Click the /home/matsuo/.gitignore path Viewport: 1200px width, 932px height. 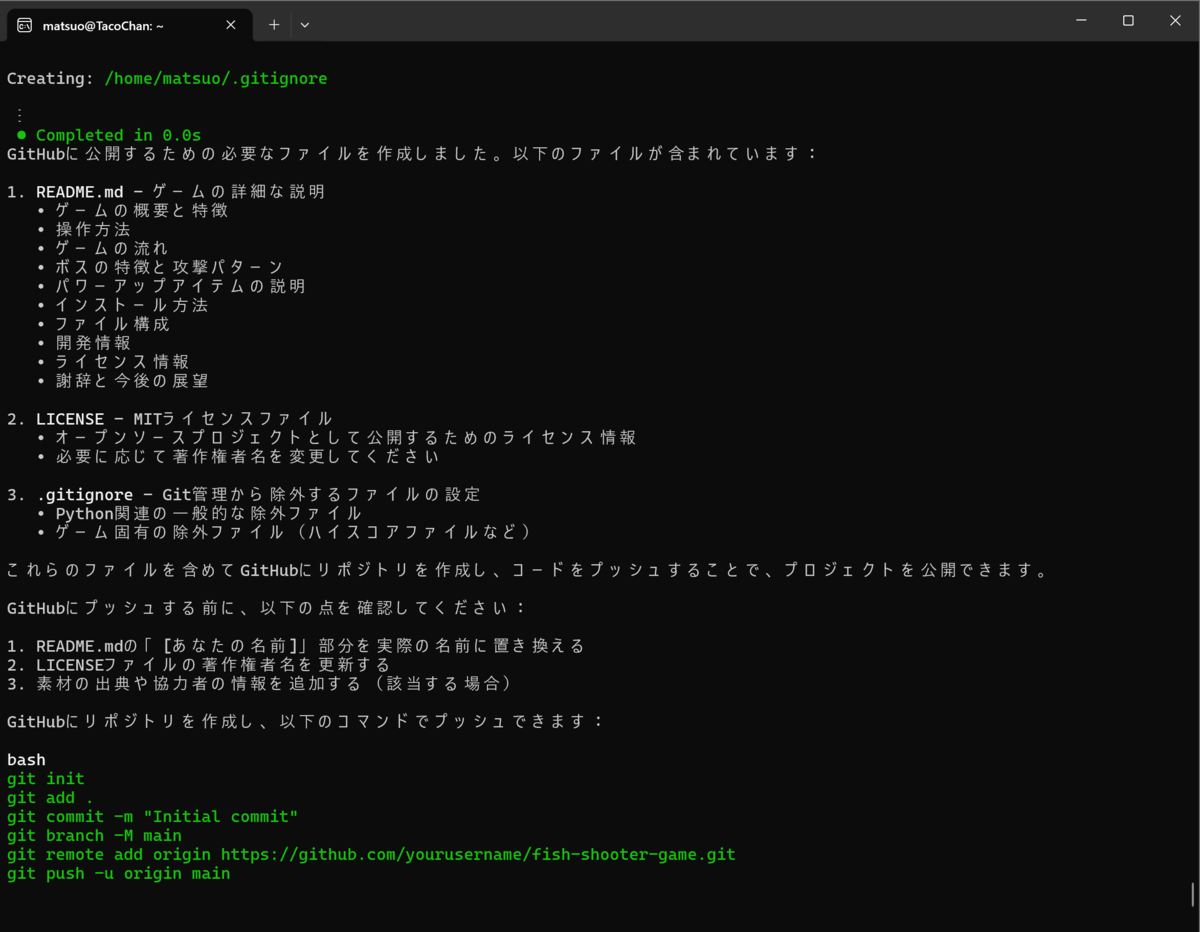click(x=216, y=78)
